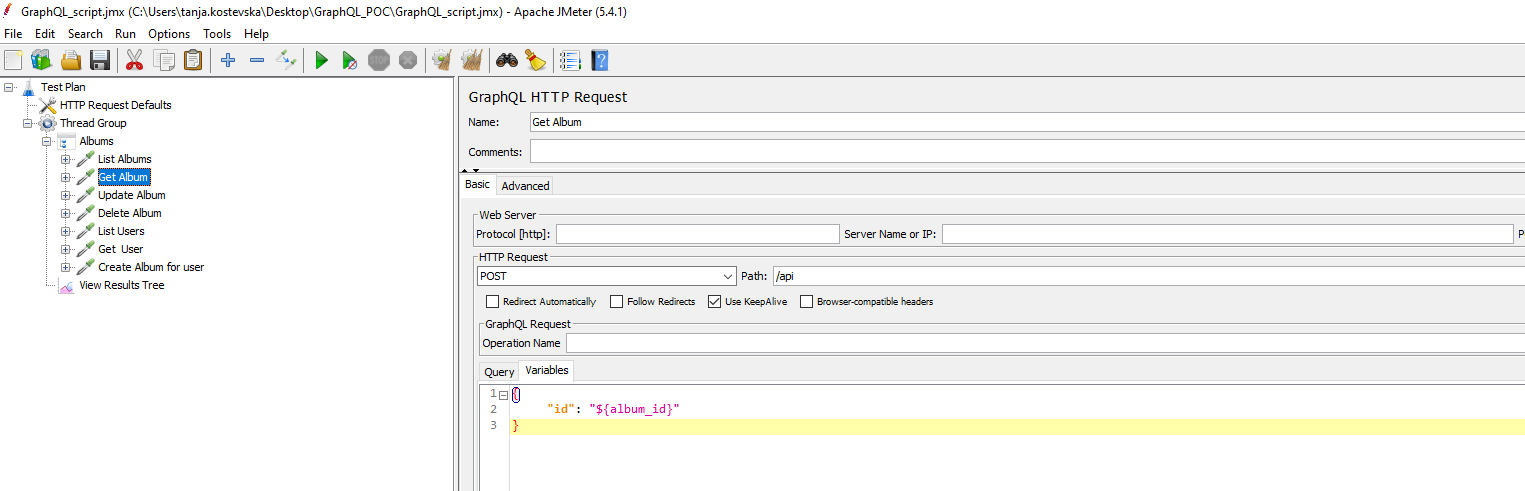Image resolution: width=1525 pixels, height=491 pixels.
Task: Select the Variables tab
Action: point(547,370)
